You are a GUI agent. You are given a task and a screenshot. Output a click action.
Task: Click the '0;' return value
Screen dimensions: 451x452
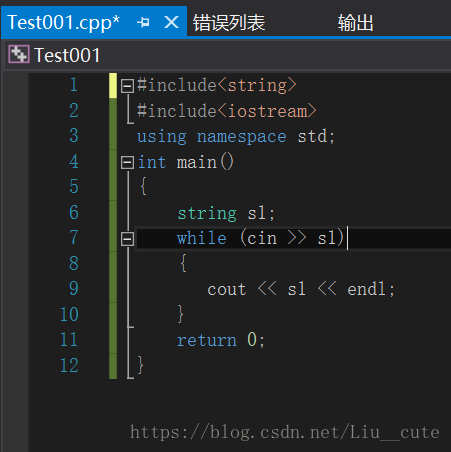[x=256, y=340]
